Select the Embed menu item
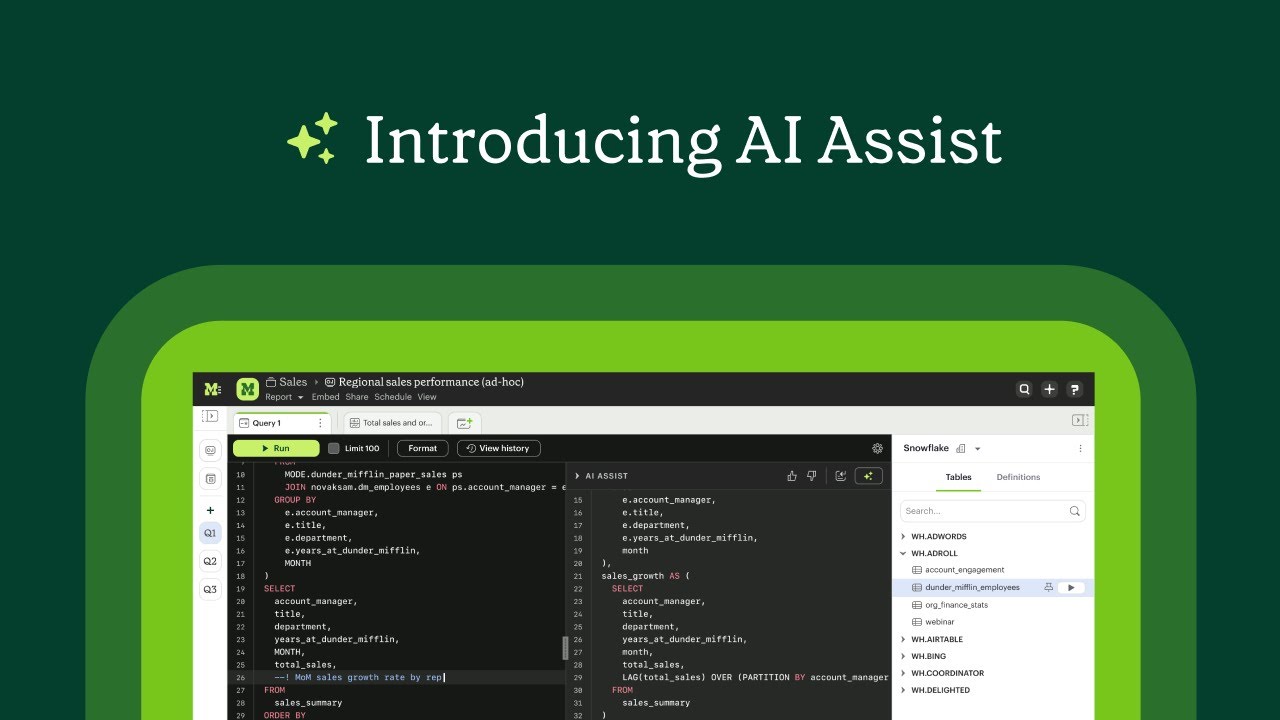1280x720 pixels. point(325,397)
